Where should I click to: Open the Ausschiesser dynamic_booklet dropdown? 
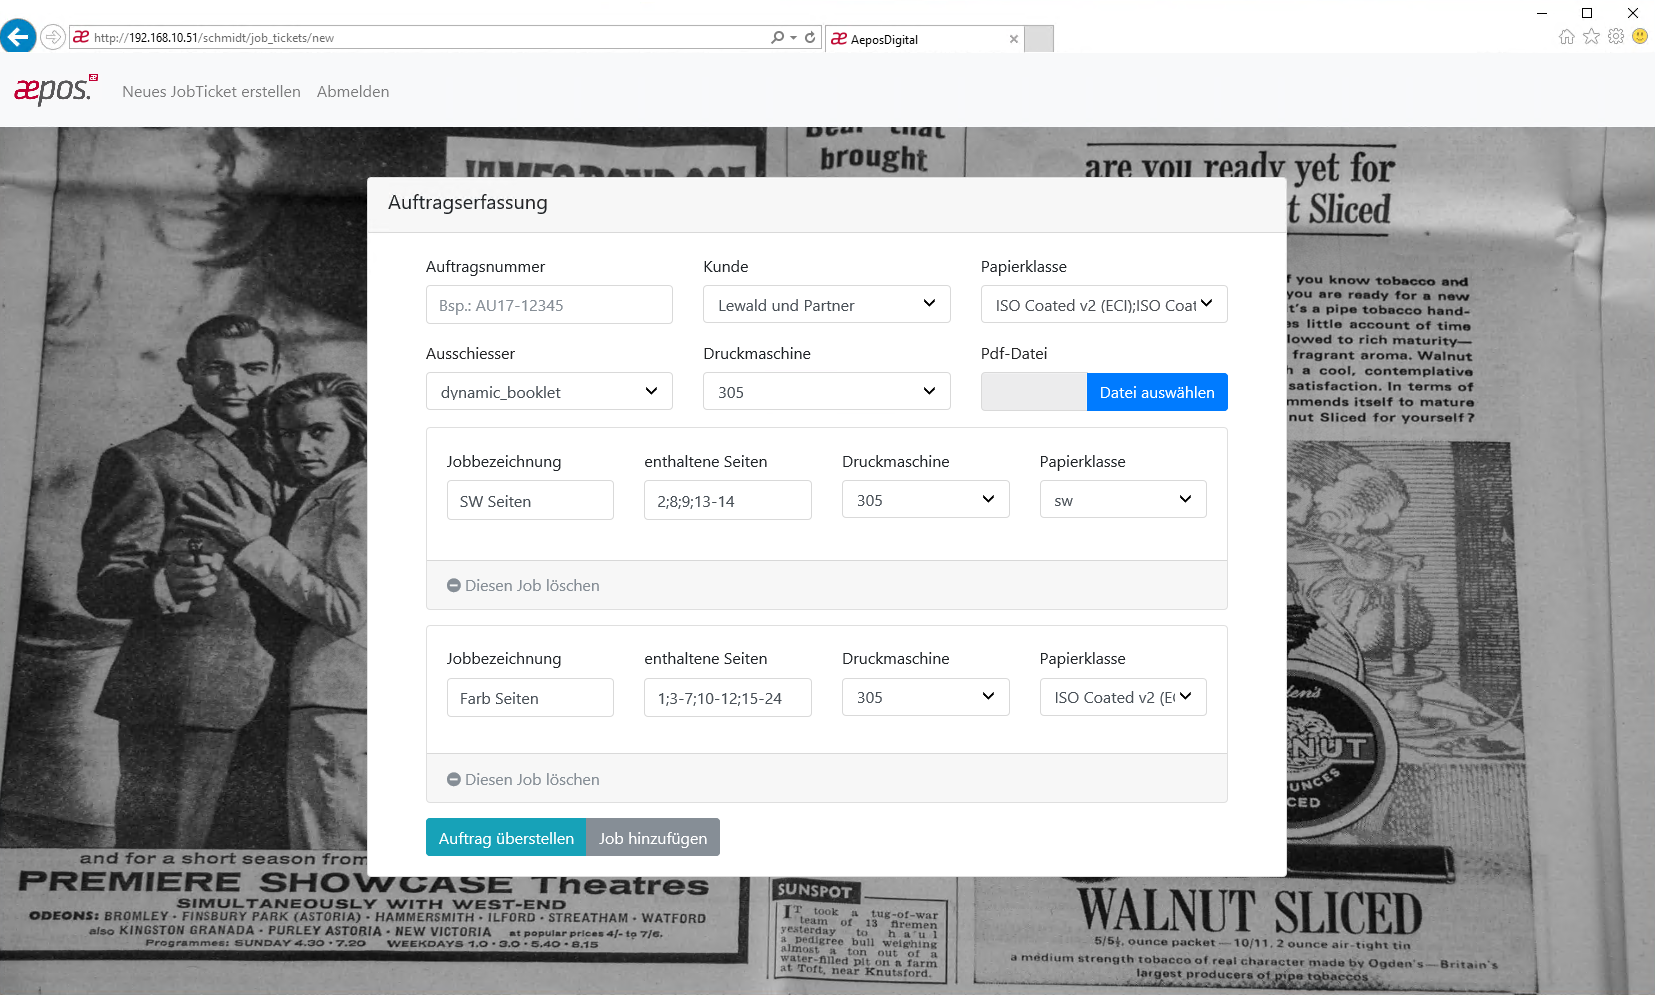[x=549, y=392]
